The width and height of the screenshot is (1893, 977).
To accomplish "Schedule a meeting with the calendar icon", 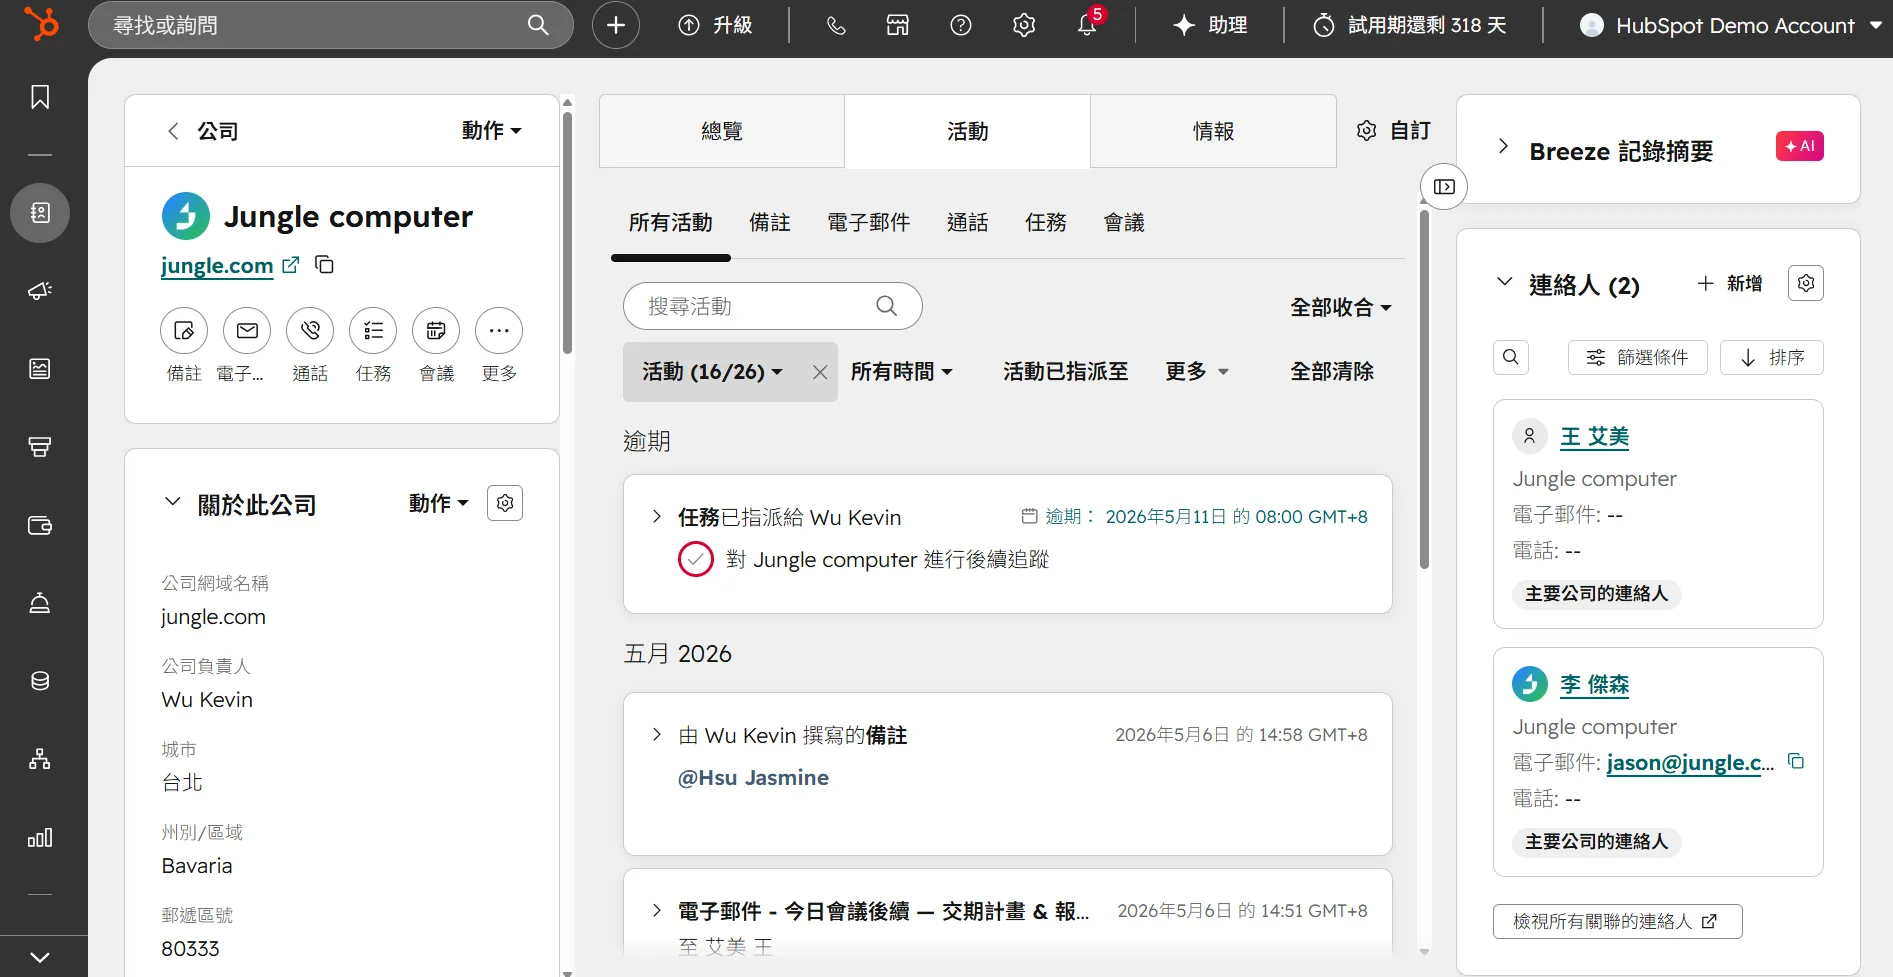I will [436, 331].
